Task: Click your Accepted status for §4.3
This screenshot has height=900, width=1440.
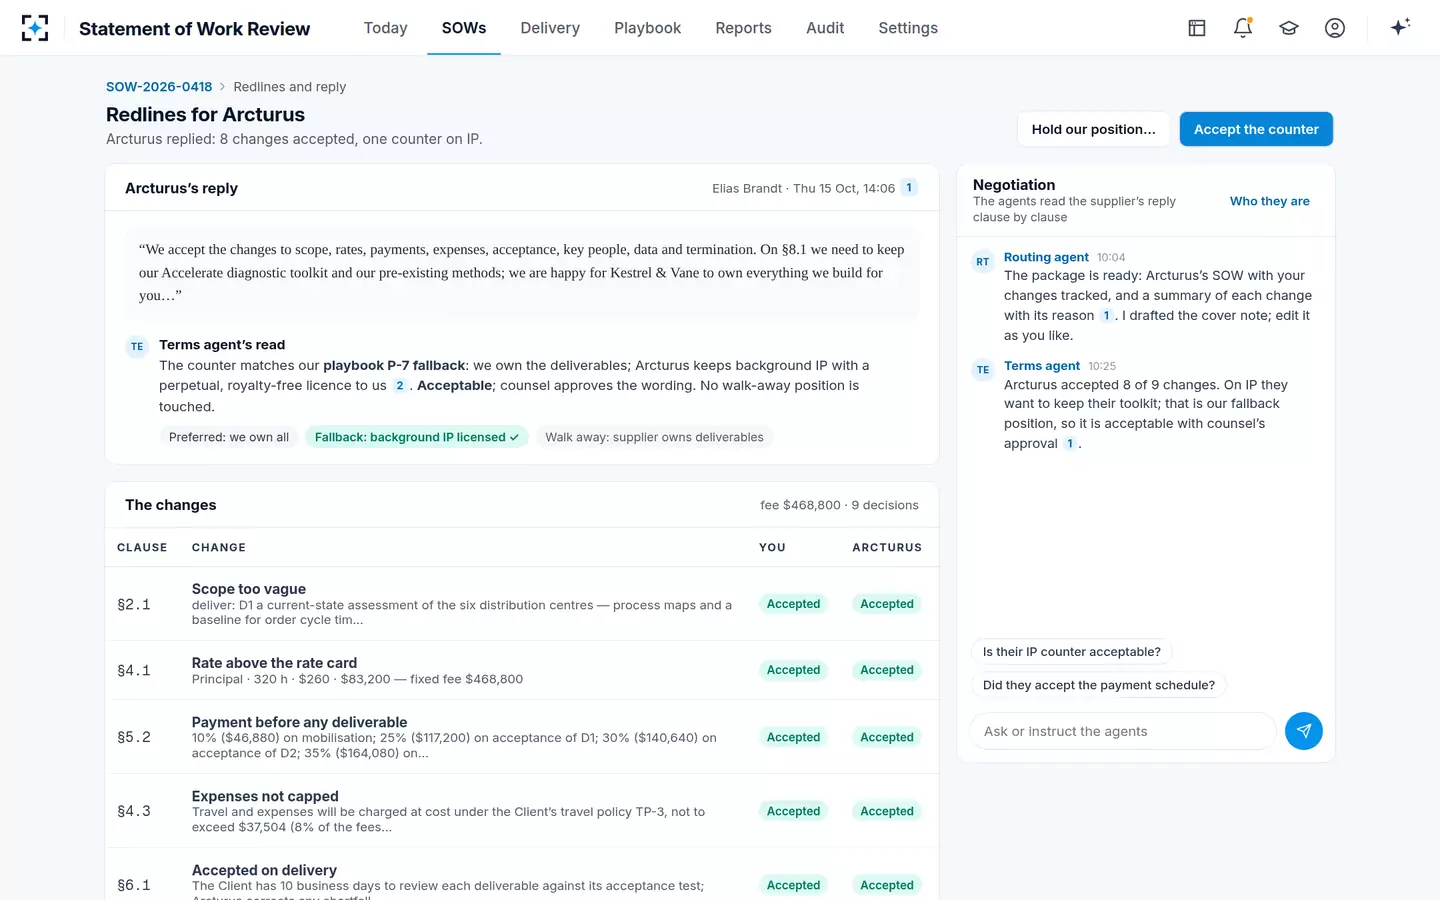Action: [793, 811]
